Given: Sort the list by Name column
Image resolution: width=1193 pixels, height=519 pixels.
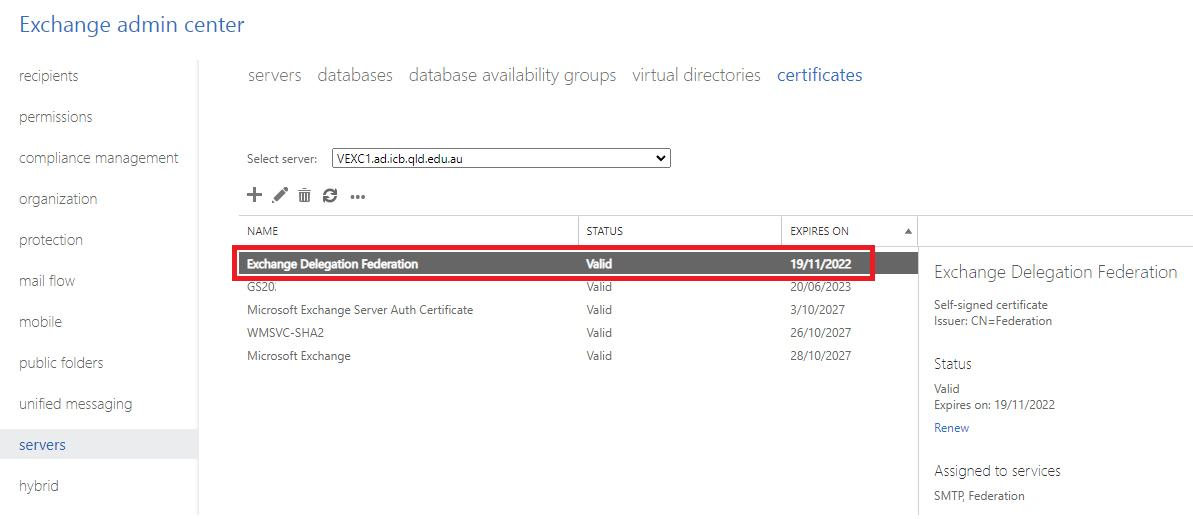Looking at the screenshot, I should (x=262, y=231).
